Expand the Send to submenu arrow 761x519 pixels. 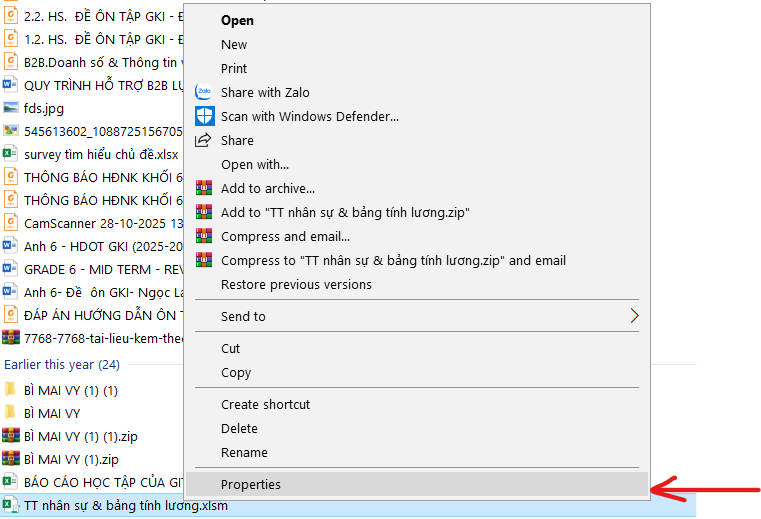click(634, 316)
